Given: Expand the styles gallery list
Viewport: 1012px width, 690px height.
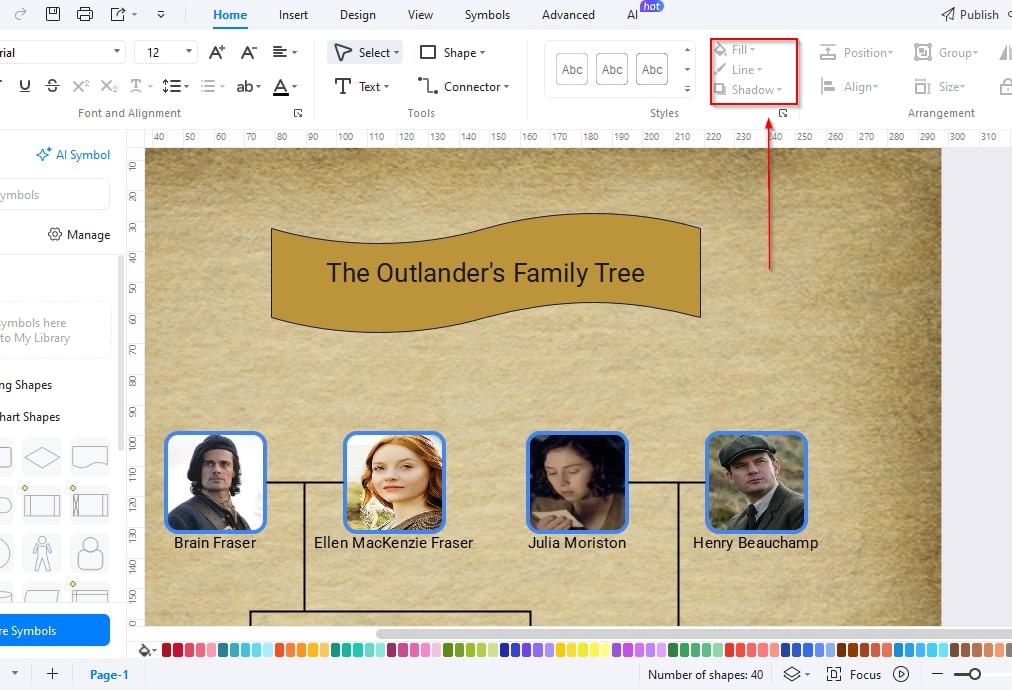Looking at the screenshot, I should click(687, 89).
